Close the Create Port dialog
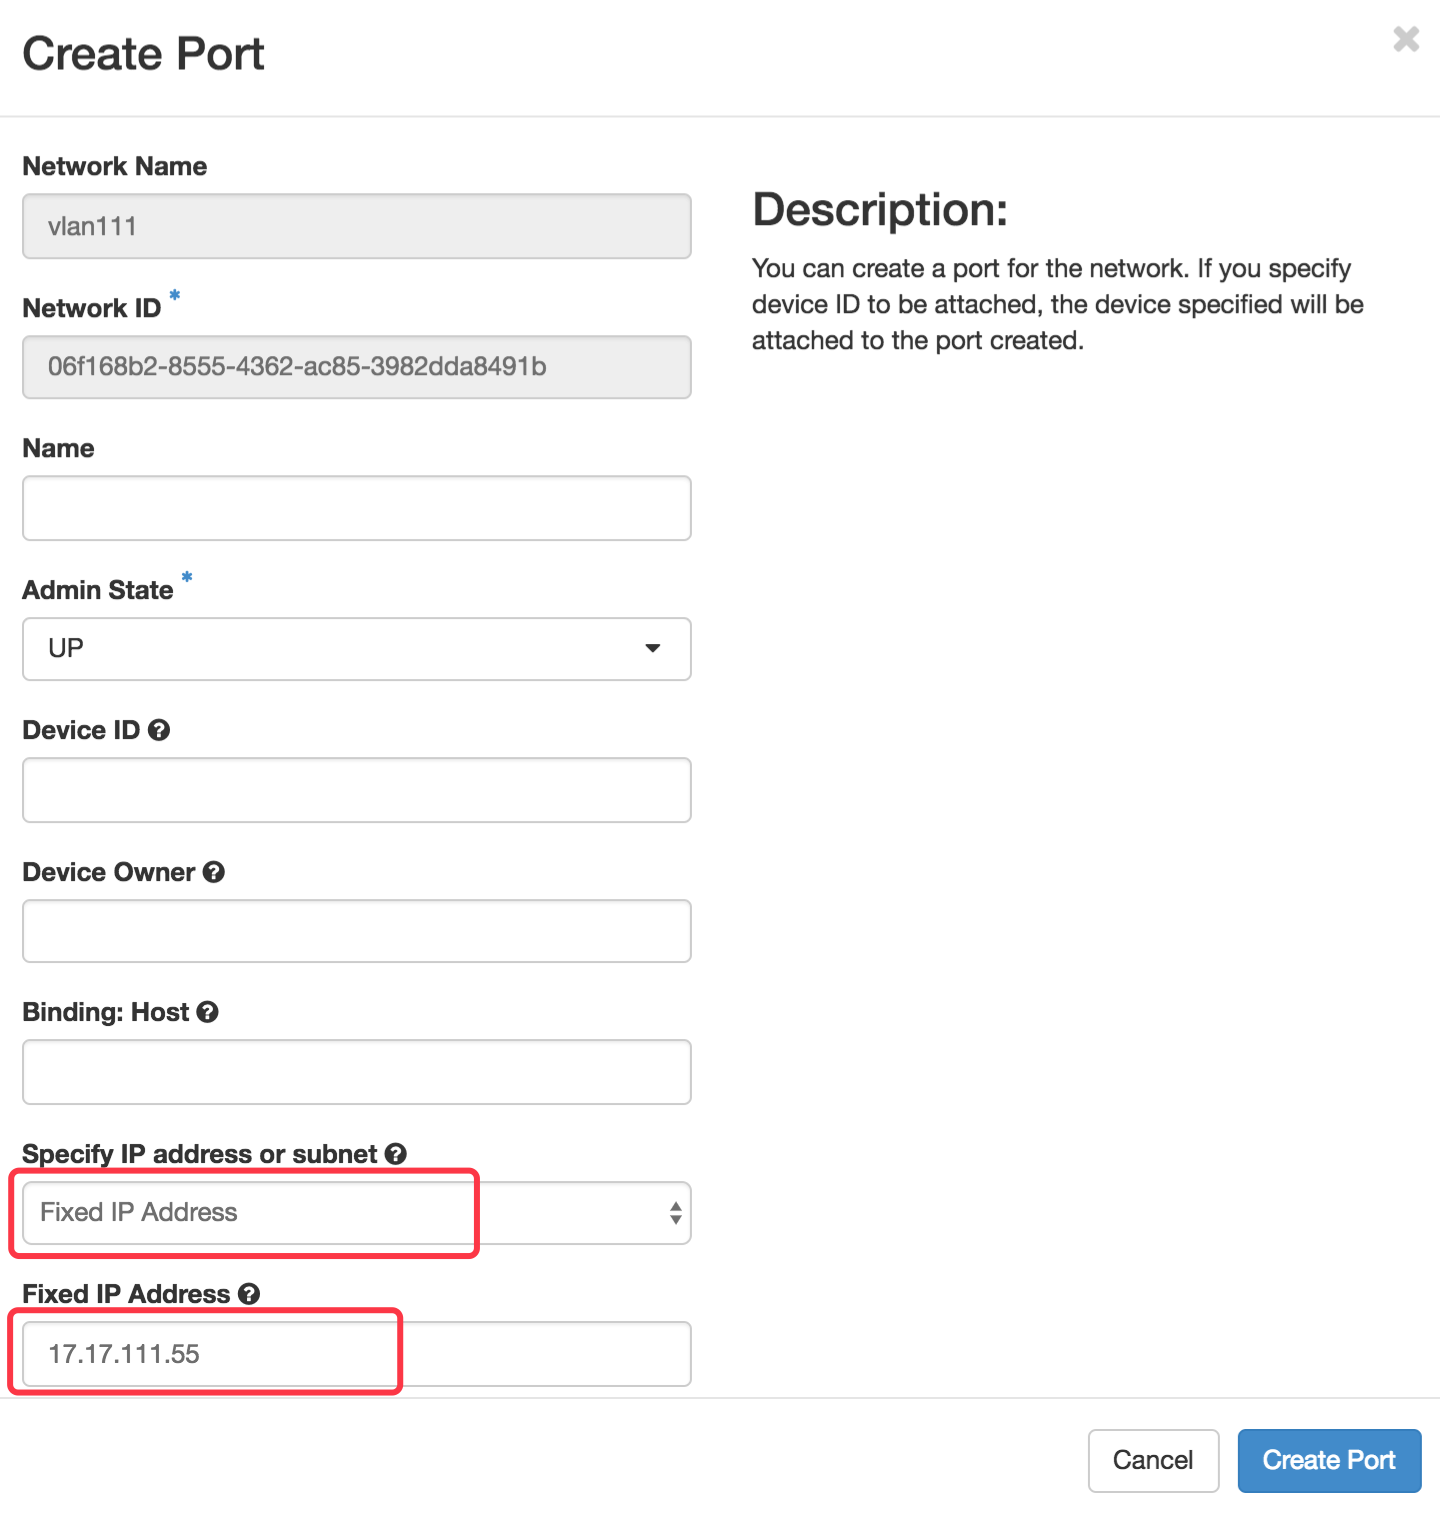This screenshot has width=1440, height=1514. (x=1406, y=40)
